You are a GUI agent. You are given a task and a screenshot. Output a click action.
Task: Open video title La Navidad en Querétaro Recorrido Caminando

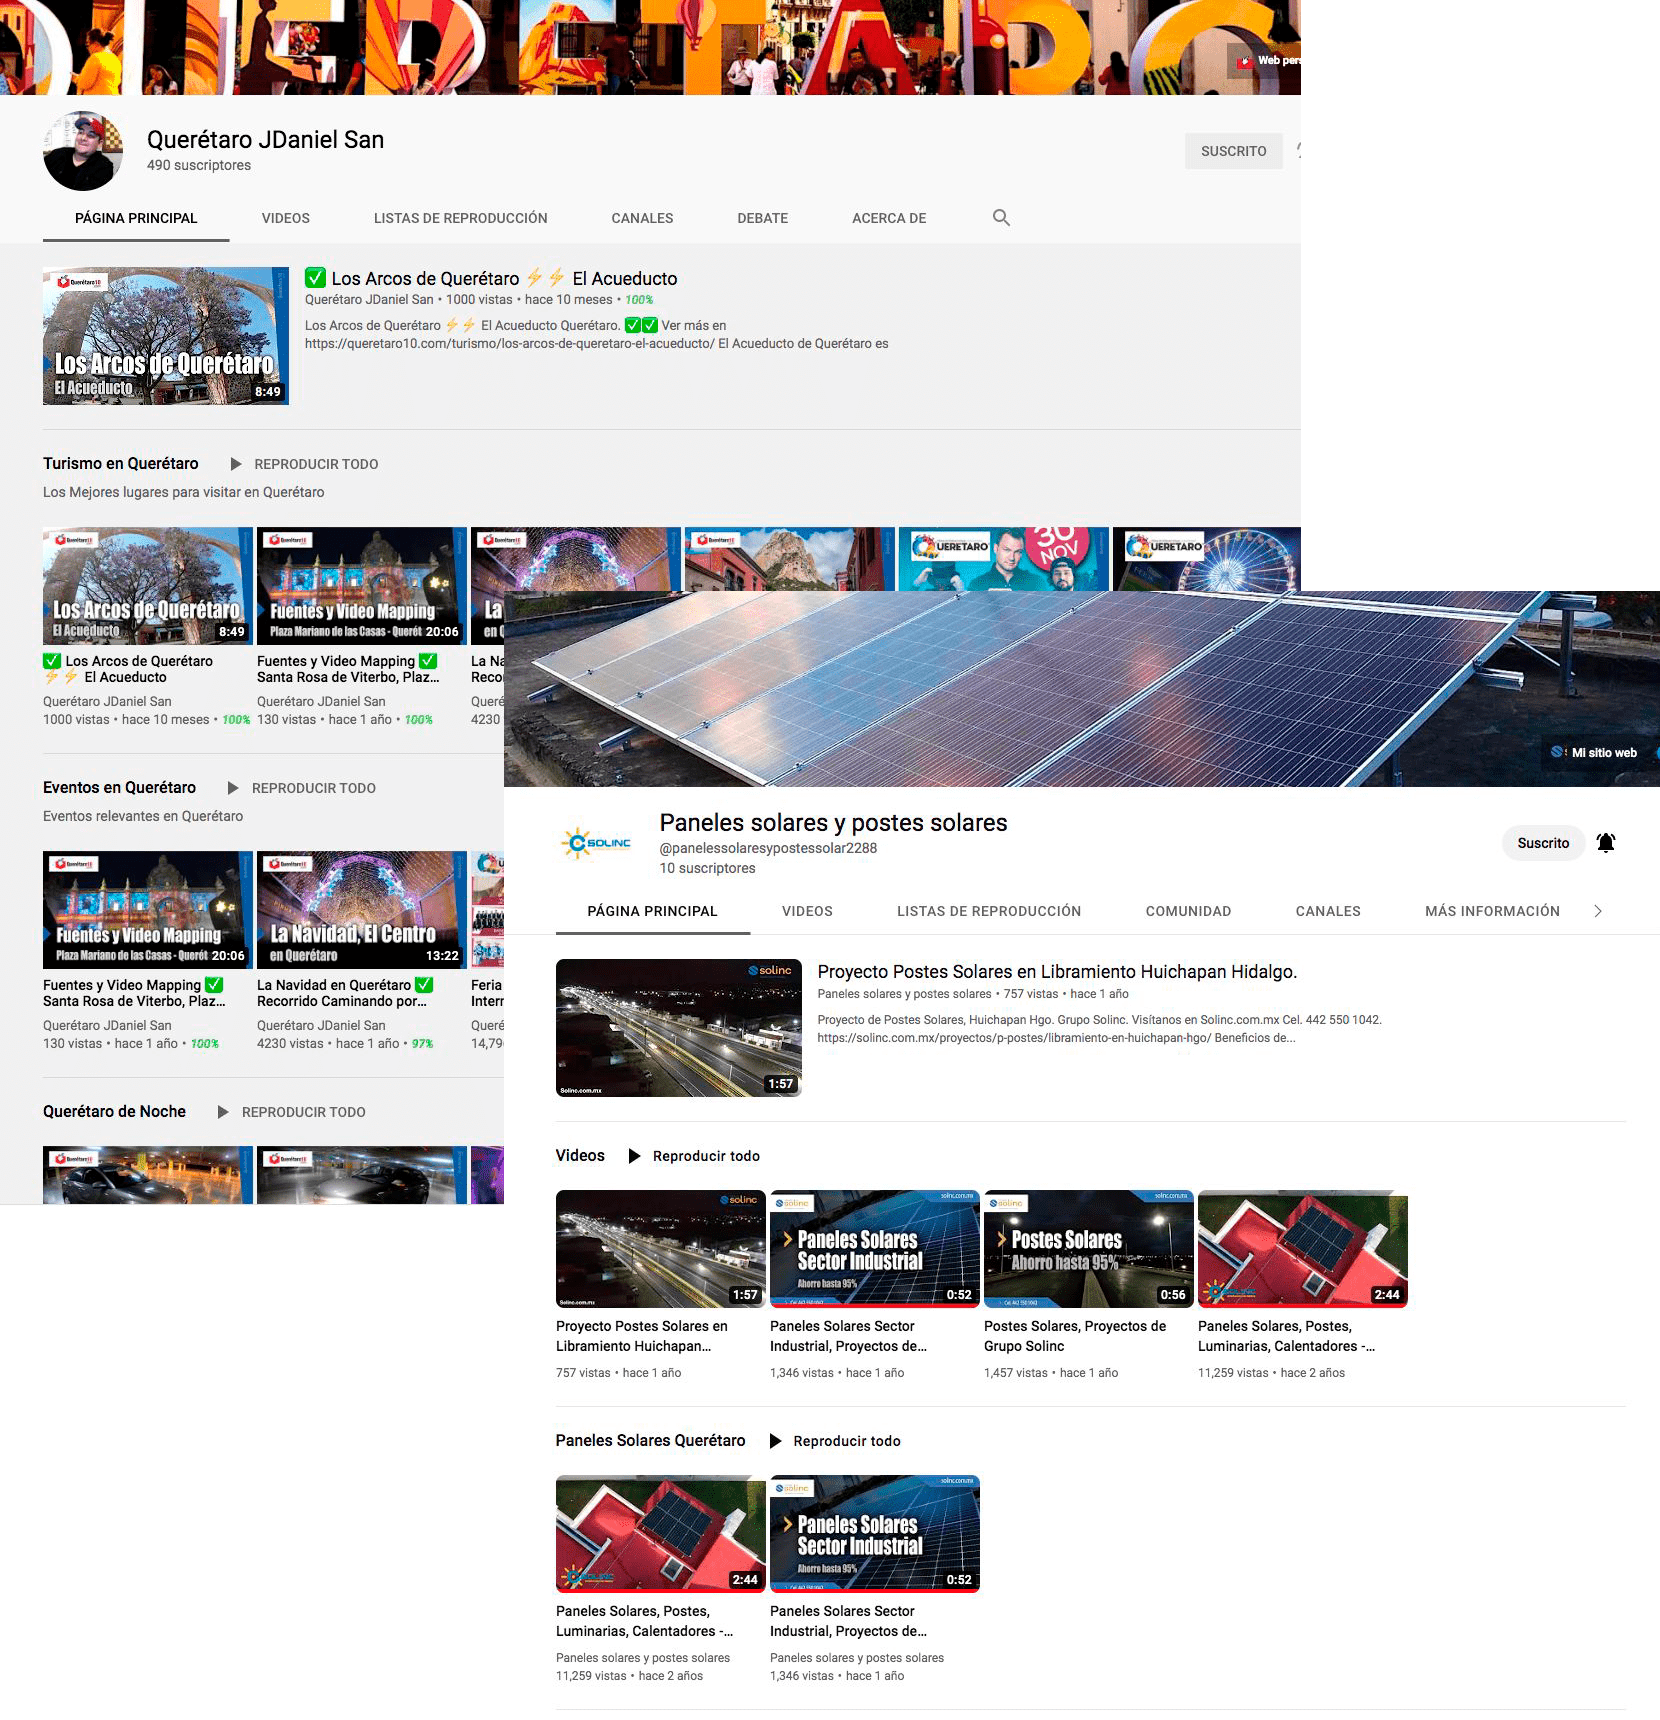pyautogui.click(x=345, y=993)
